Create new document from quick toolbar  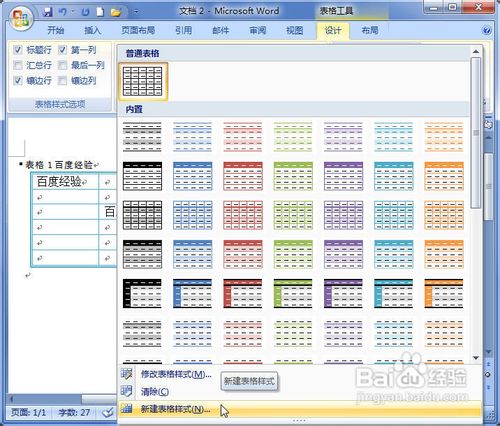tap(100, 12)
